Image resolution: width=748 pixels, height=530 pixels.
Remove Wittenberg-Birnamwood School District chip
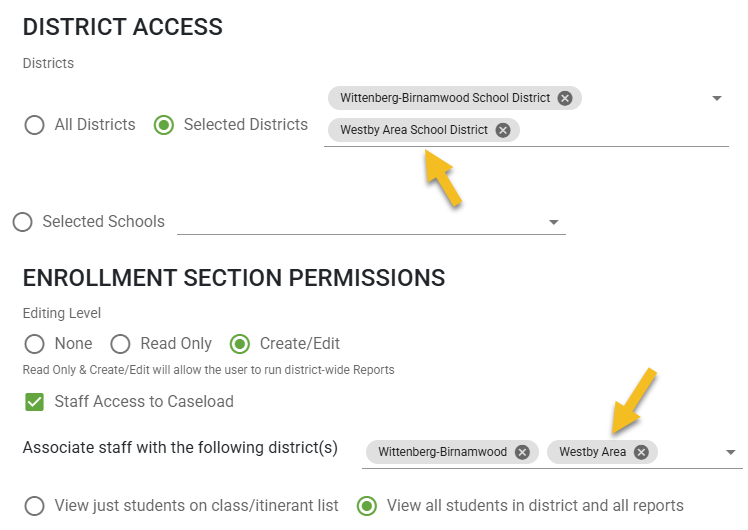565,98
